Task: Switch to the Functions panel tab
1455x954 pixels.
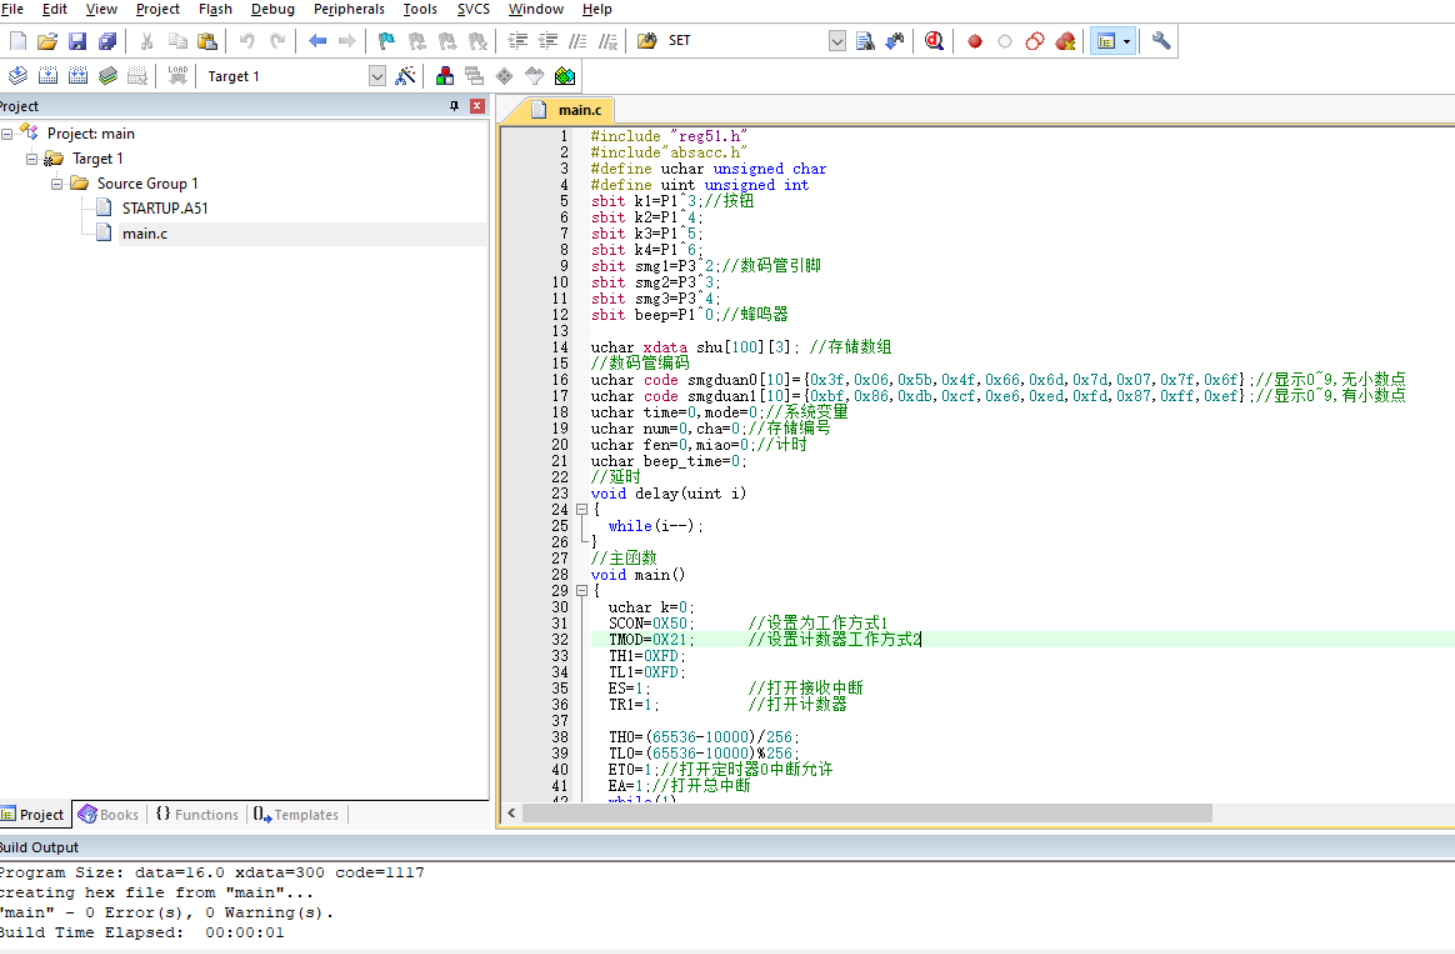Action: [197, 815]
